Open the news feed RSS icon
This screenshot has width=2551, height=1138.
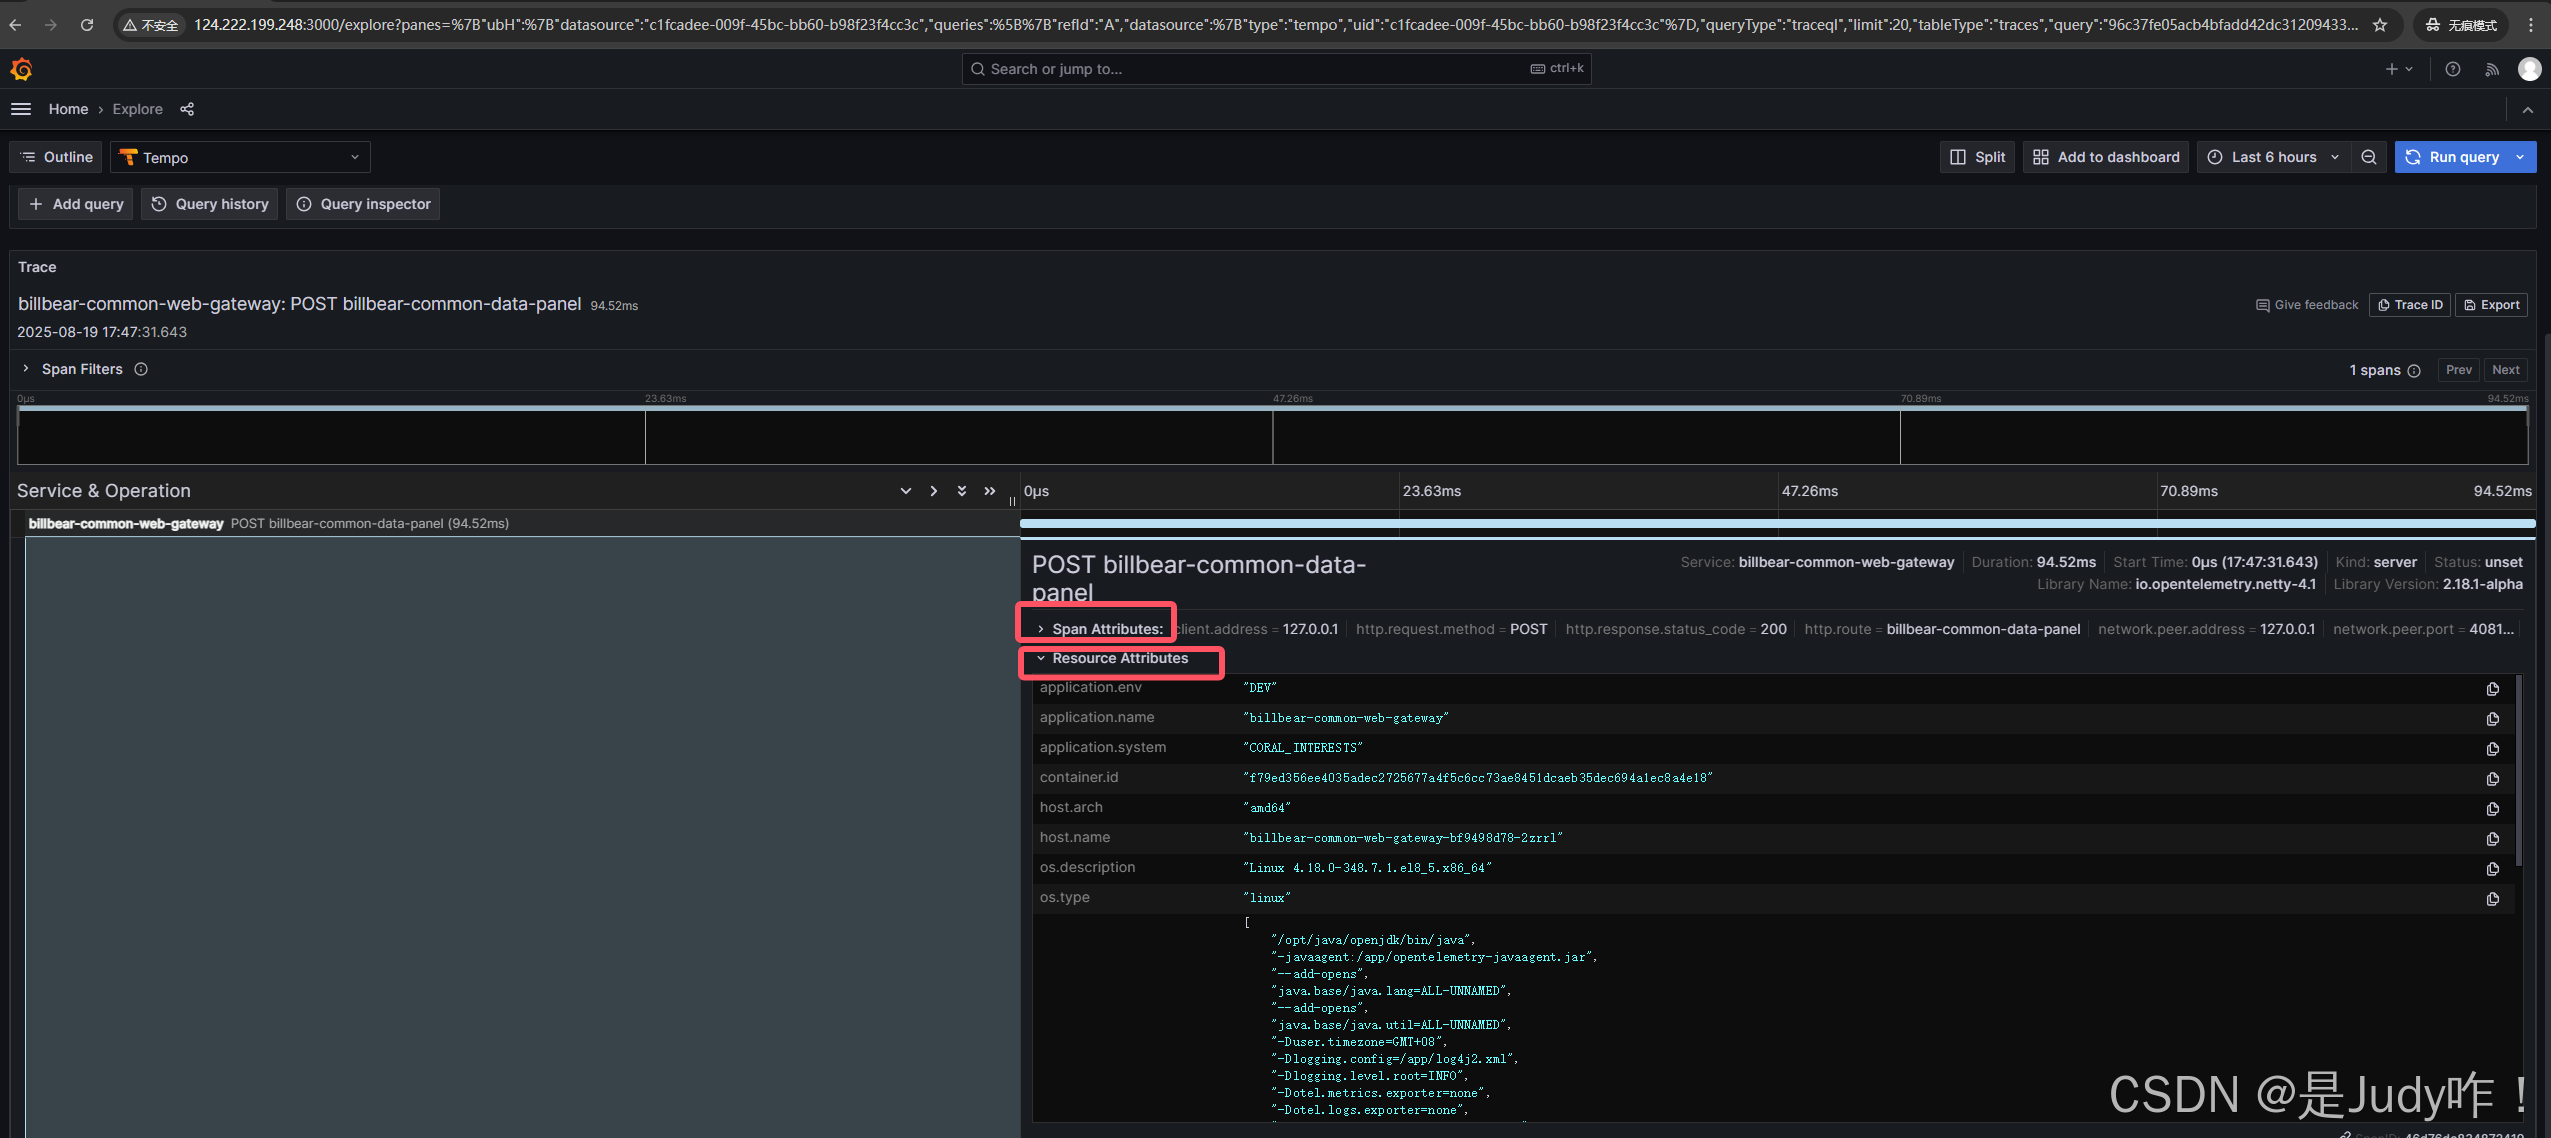[2491, 69]
